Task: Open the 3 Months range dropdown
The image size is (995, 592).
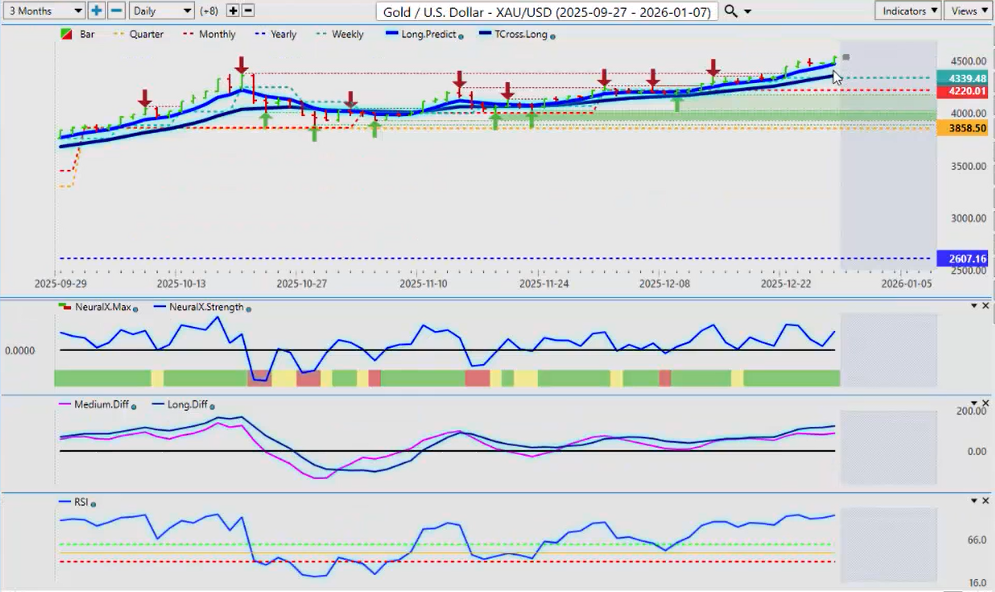Action: [43, 10]
